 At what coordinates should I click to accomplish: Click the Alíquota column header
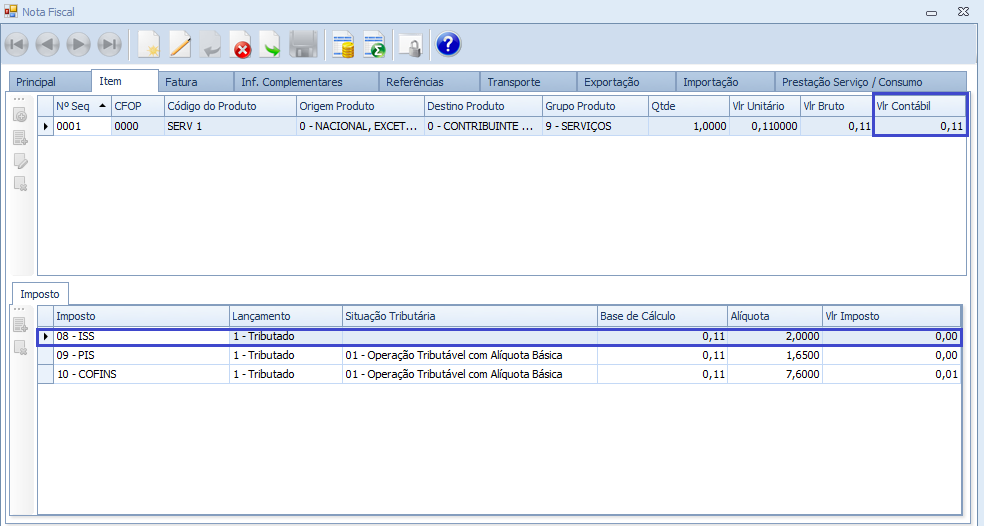tap(772, 316)
